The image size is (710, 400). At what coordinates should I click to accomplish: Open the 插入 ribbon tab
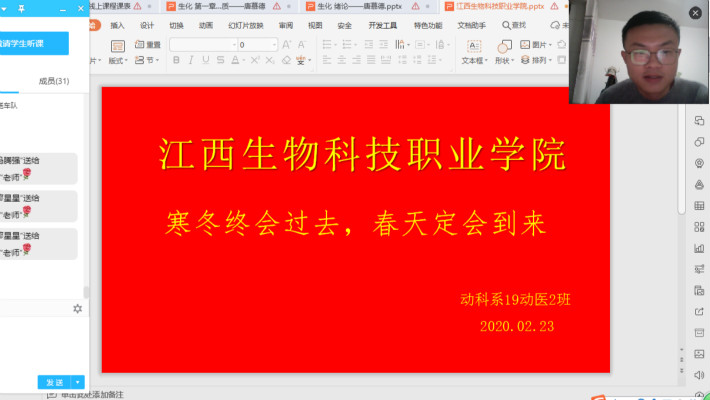pos(118,24)
